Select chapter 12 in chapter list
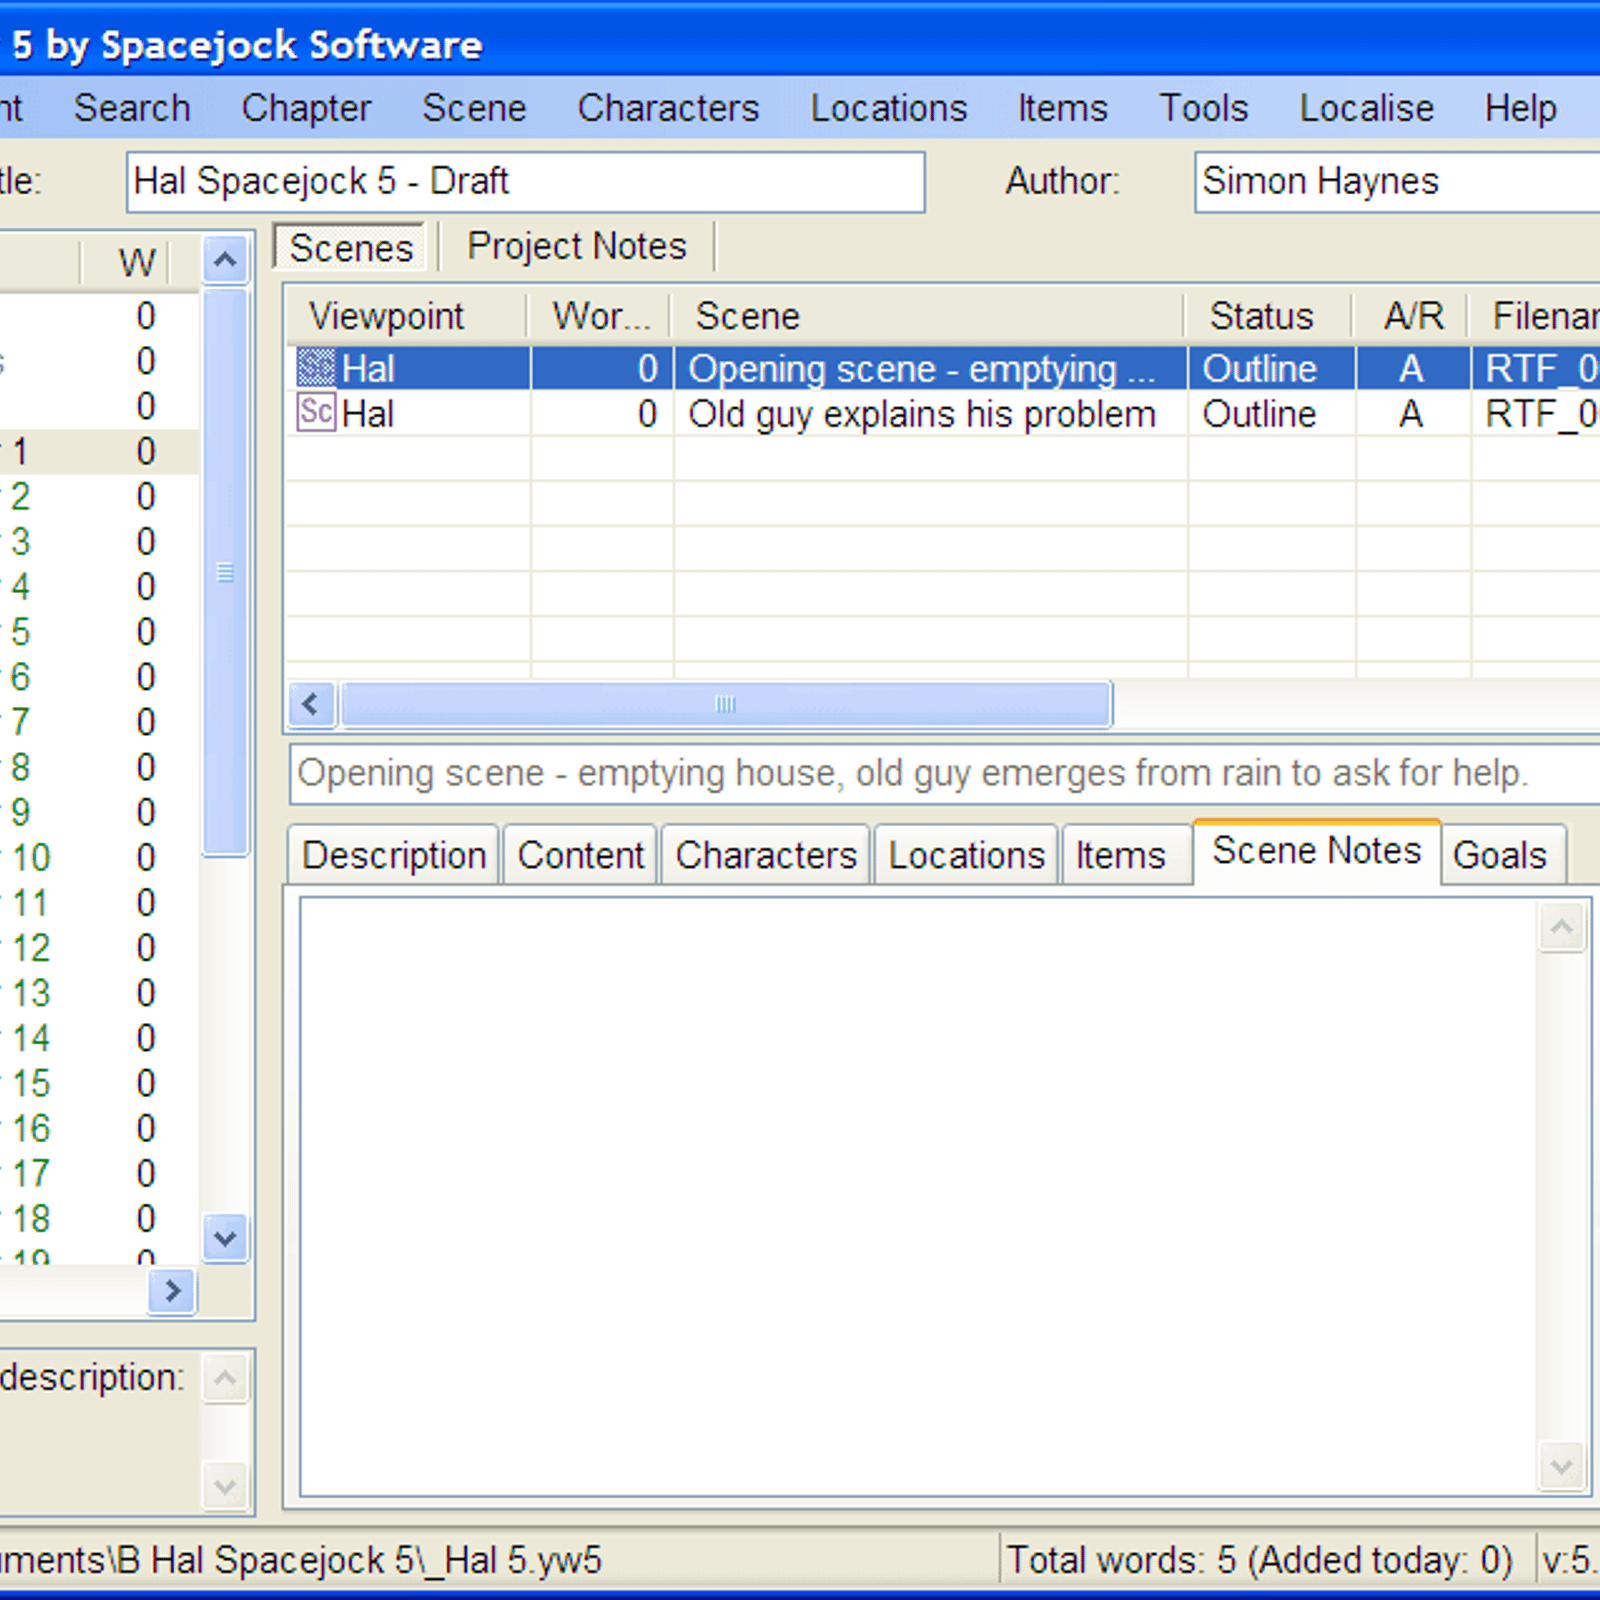Viewport: 1600px width, 1600px height. point(98,948)
